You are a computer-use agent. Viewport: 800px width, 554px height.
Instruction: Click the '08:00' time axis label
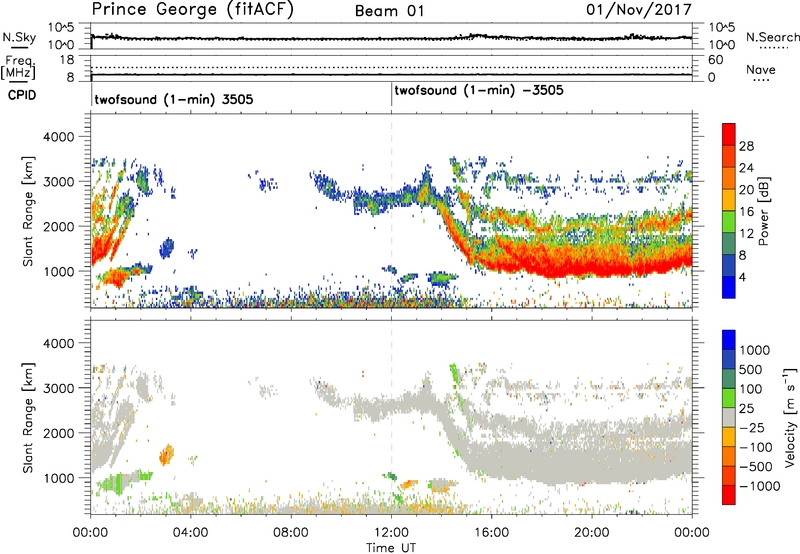click(x=291, y=533)
